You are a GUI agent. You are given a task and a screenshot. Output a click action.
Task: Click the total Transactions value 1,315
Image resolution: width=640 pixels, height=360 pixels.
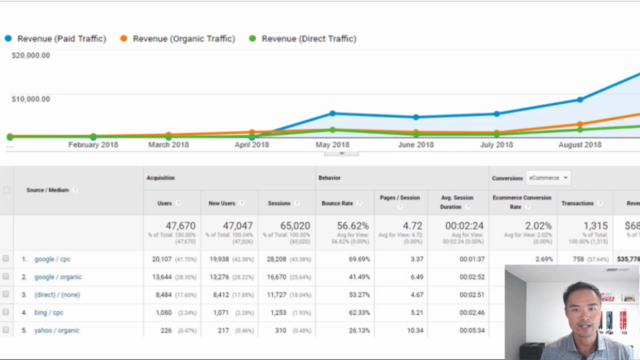click(x=596, y=226)
